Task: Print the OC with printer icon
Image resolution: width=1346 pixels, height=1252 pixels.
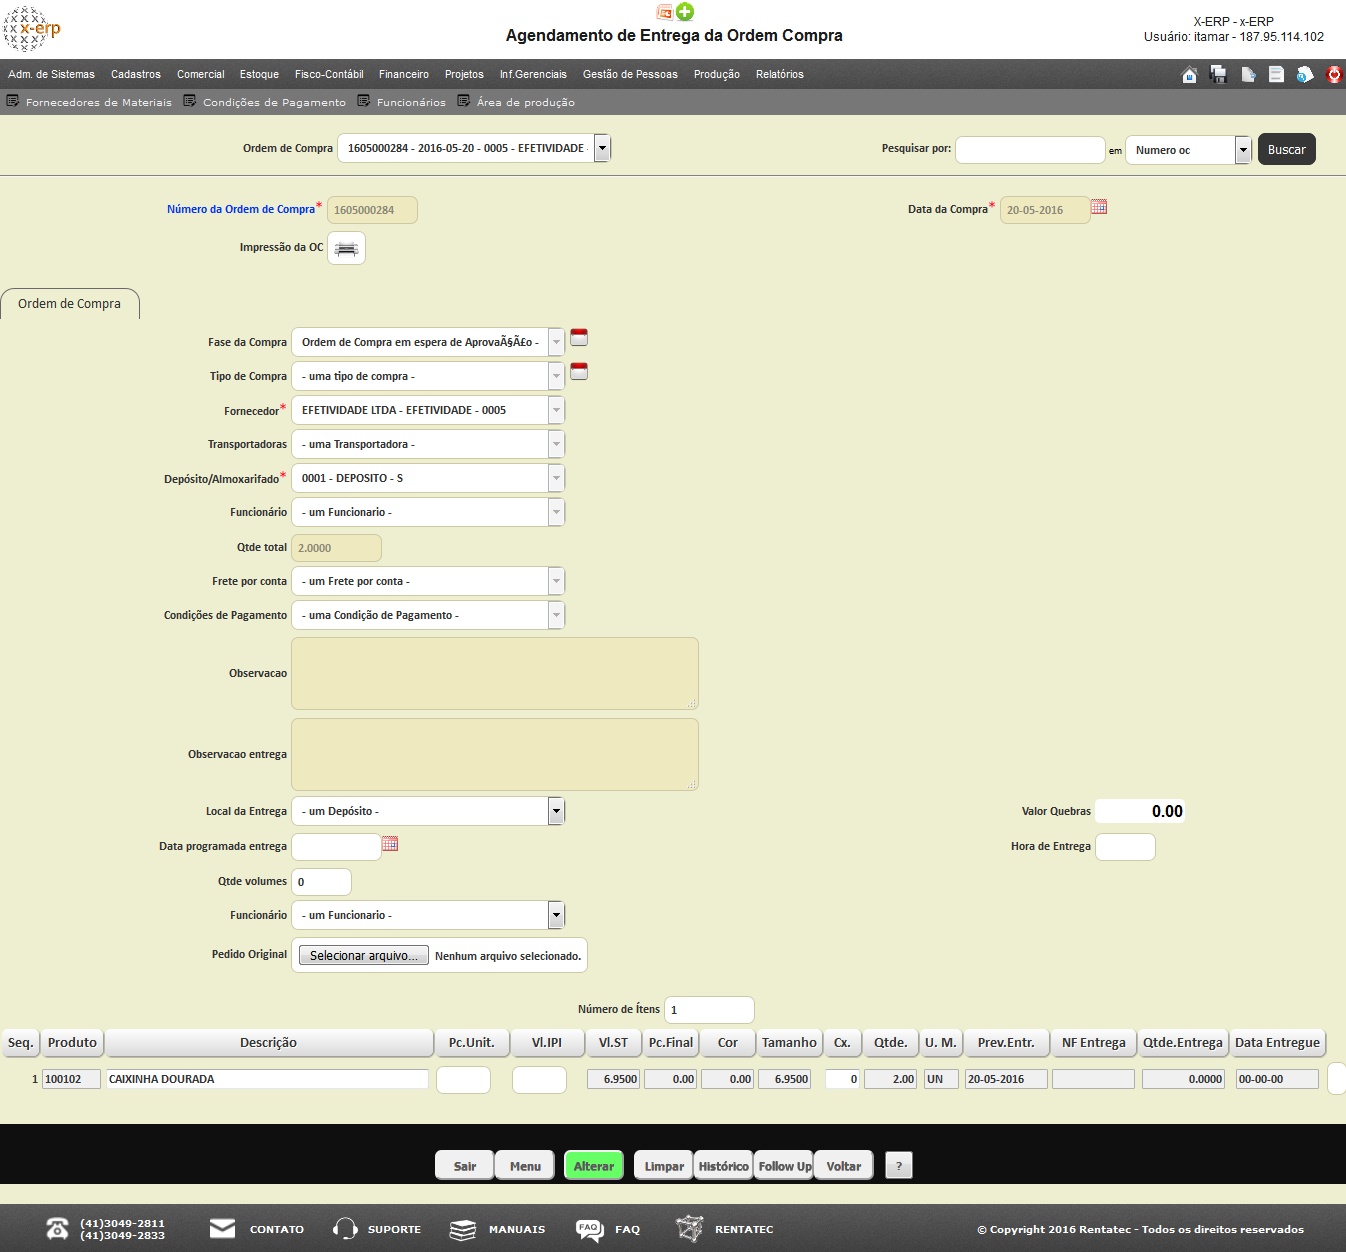Action: point(346,248)
